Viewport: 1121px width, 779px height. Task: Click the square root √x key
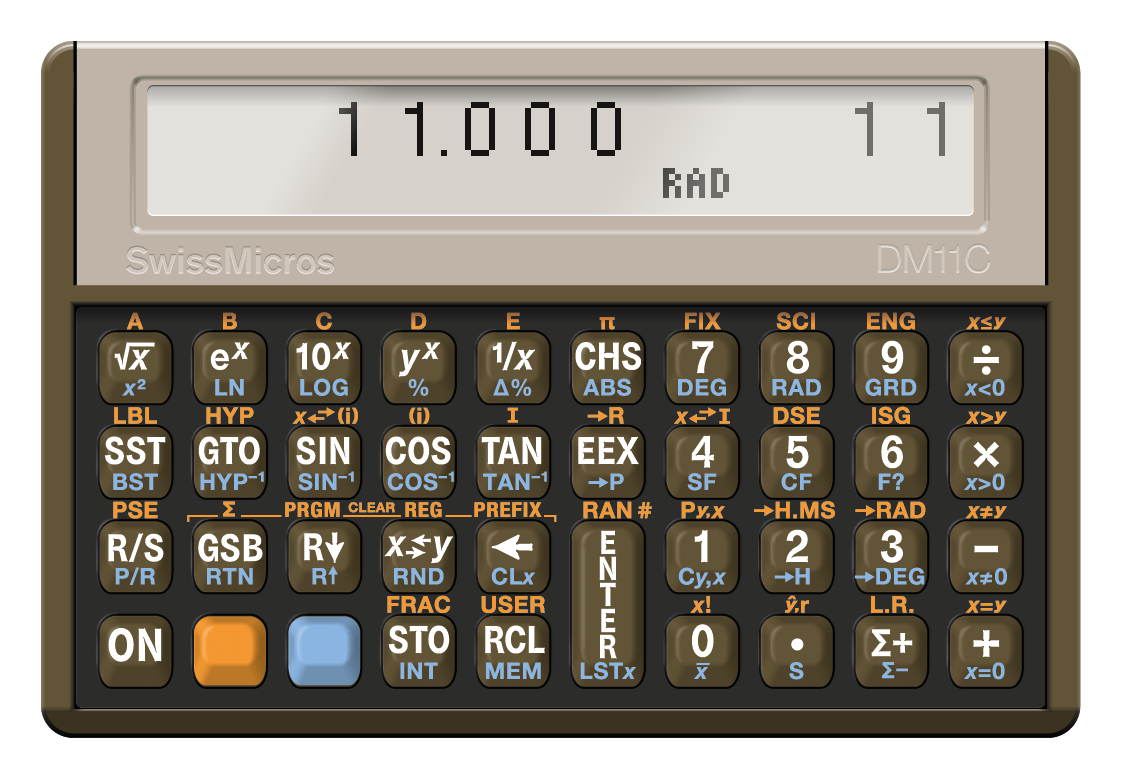(135, 368)
